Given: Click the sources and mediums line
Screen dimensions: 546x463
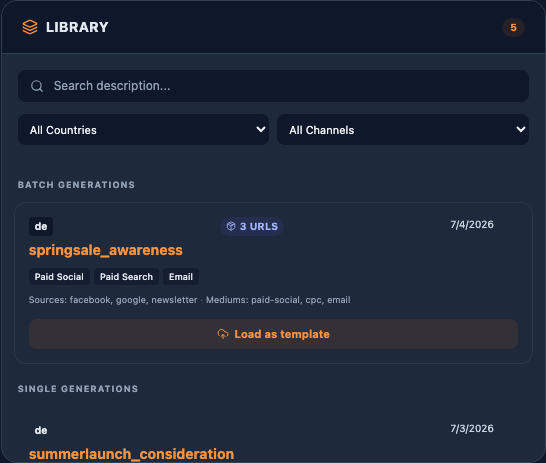Looking at the screenshot, I should pyautogui.click(x=189, y=300).
